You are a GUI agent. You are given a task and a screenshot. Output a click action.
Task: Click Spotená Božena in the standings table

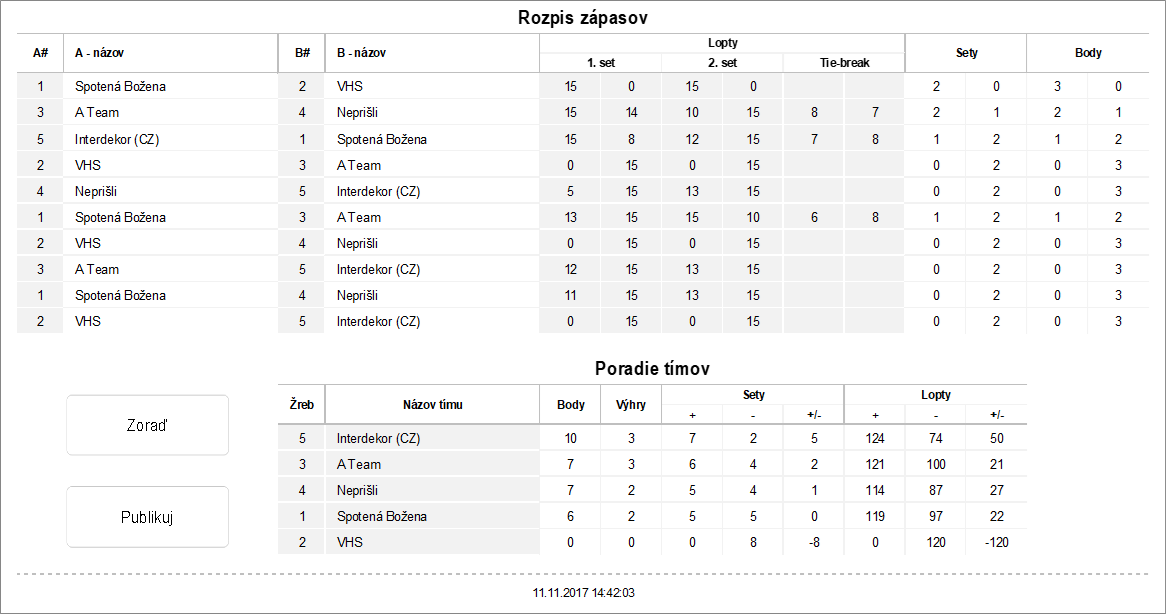(382, 516)
